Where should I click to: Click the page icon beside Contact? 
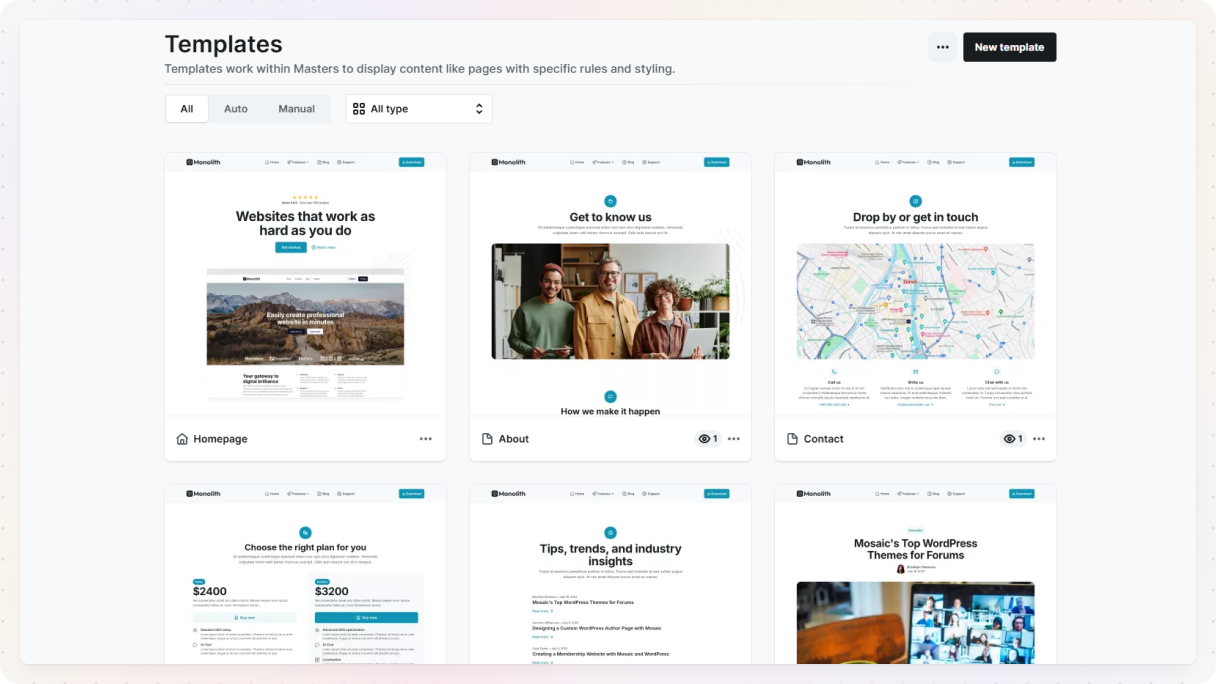click(x=792, y=439)
